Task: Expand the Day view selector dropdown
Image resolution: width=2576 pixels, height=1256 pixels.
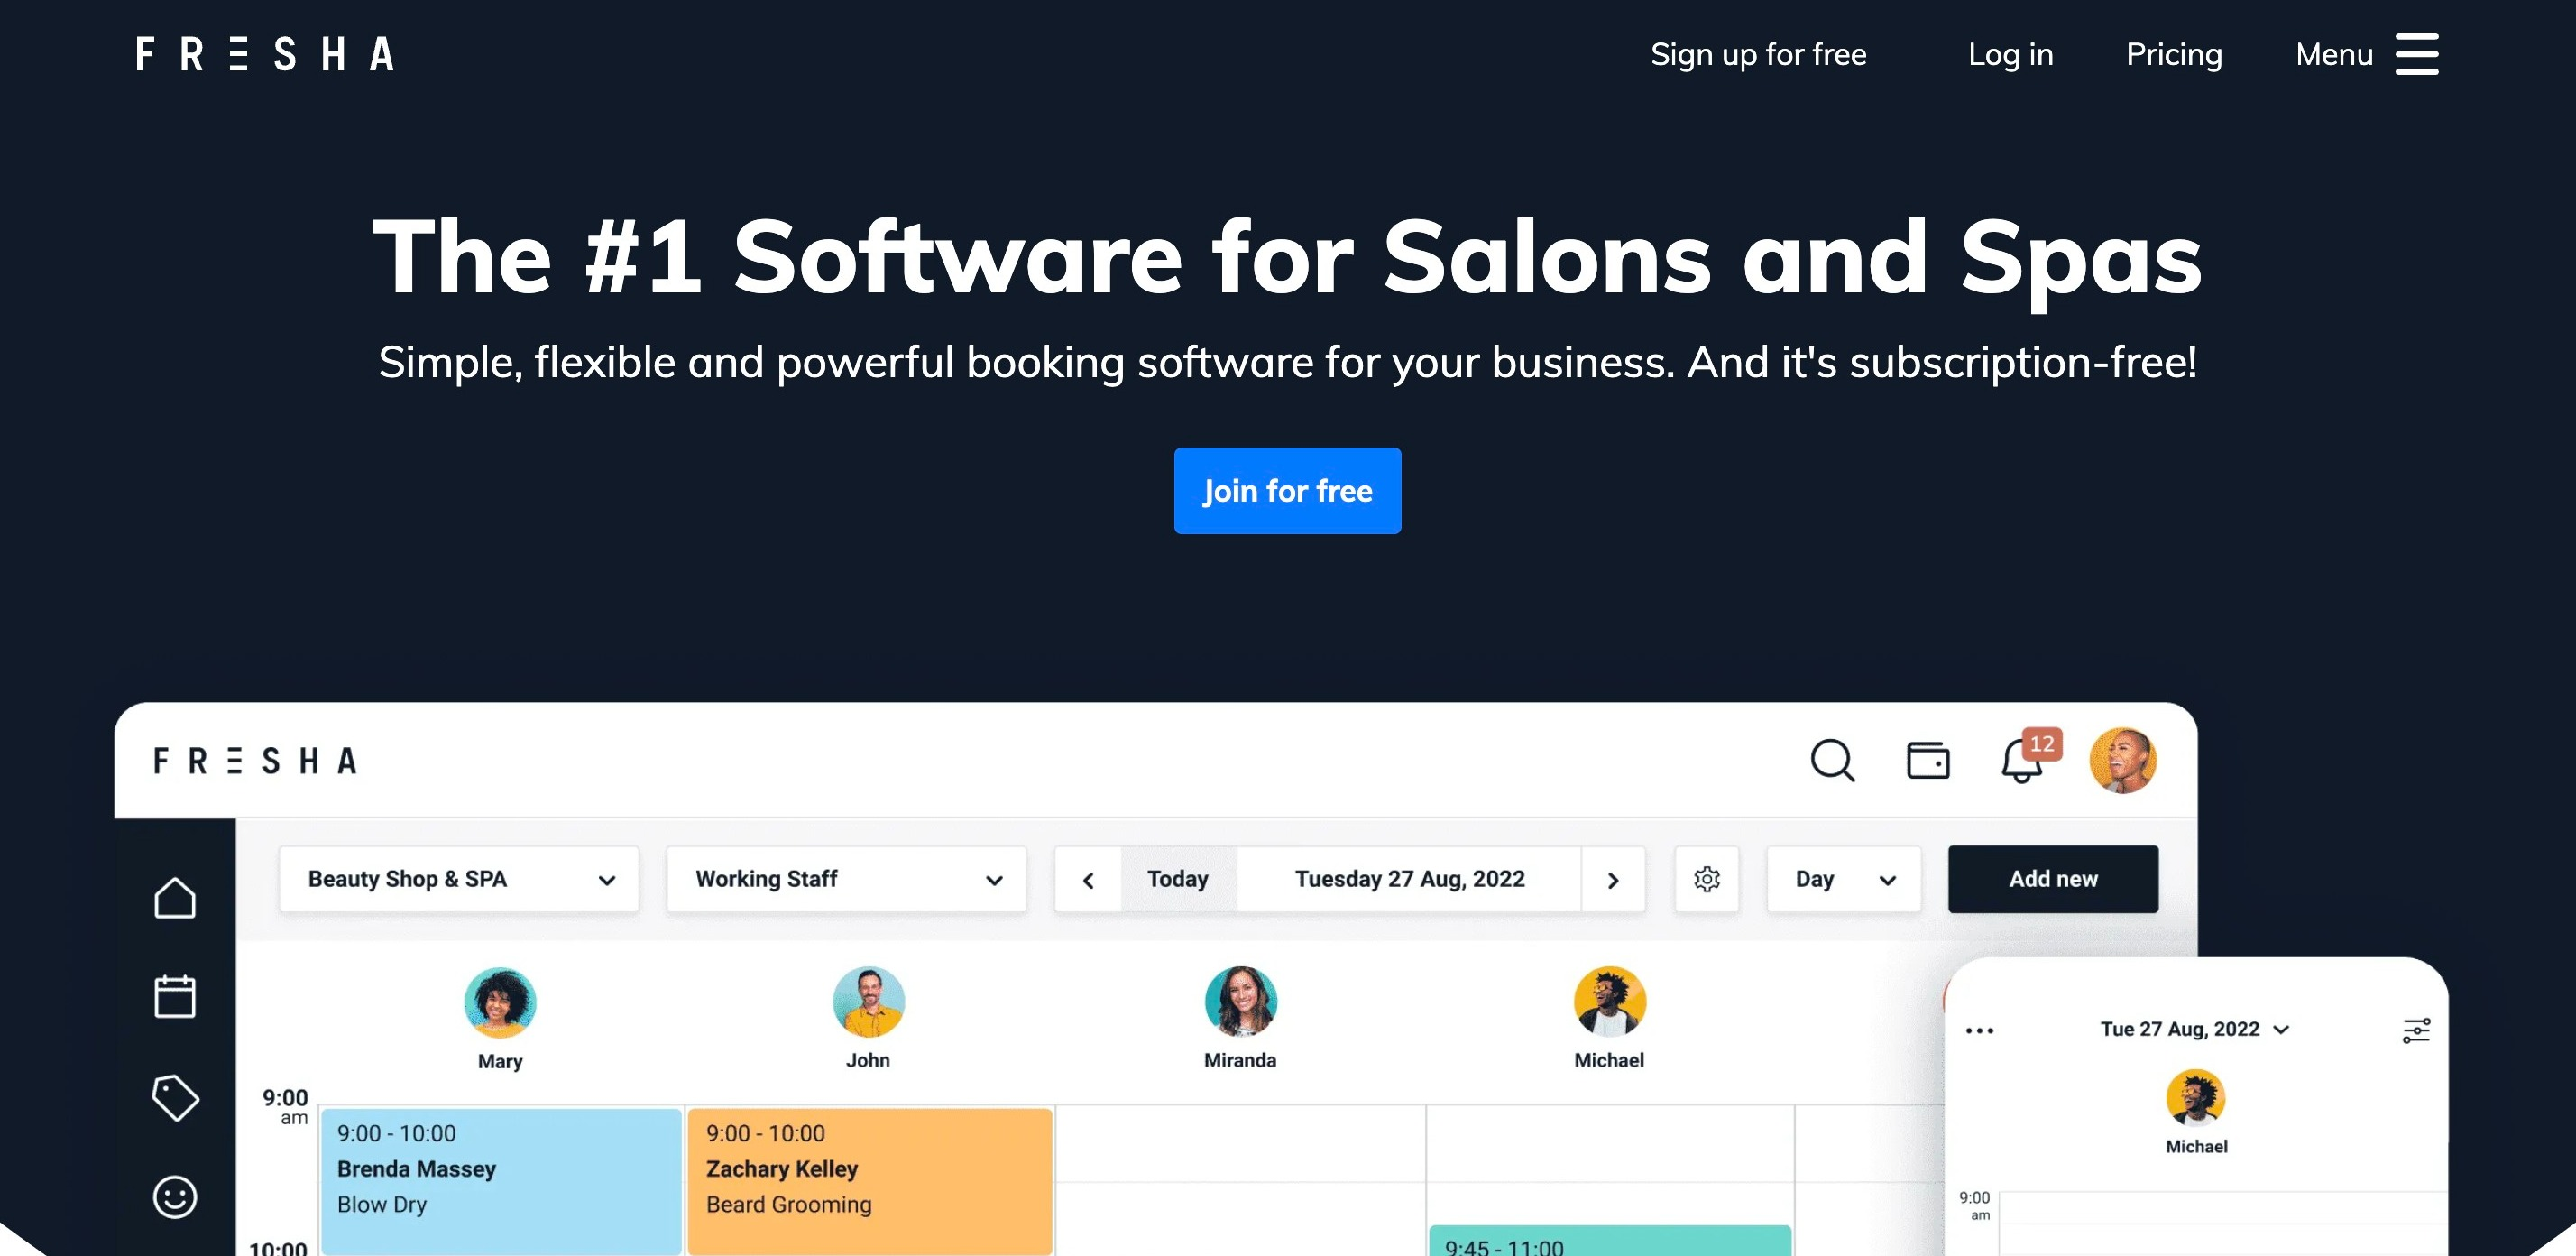Action: click(1842, 876)
